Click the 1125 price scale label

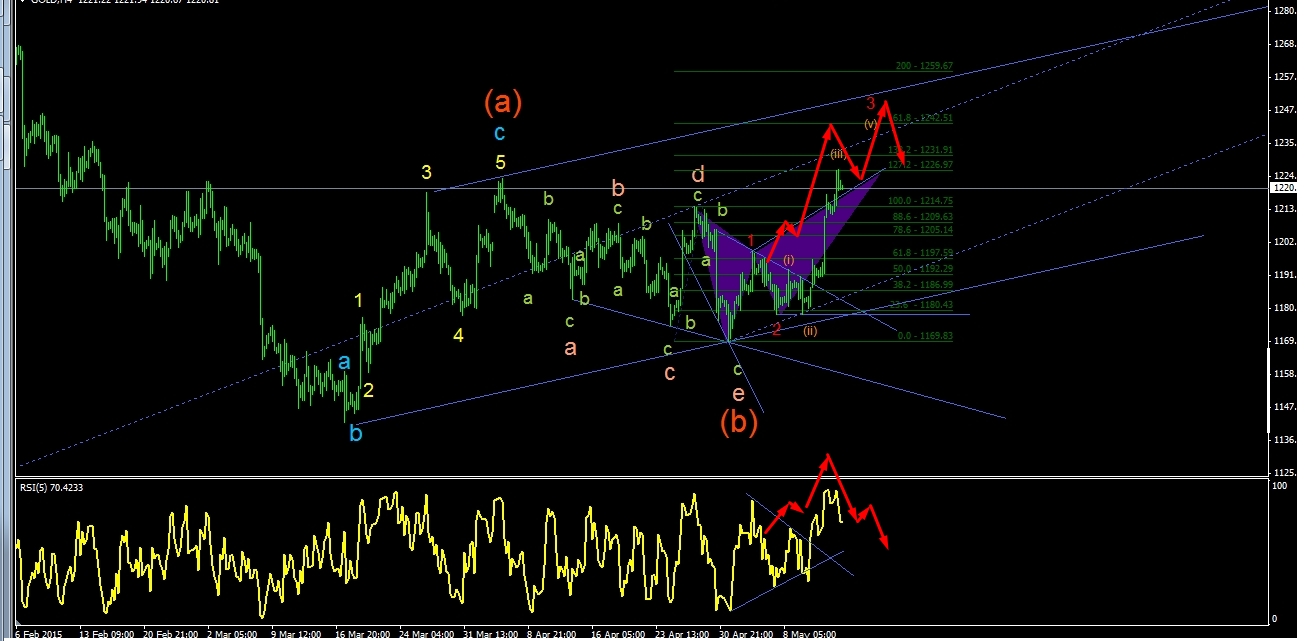pyautogui.click(x=1283, y=473)
